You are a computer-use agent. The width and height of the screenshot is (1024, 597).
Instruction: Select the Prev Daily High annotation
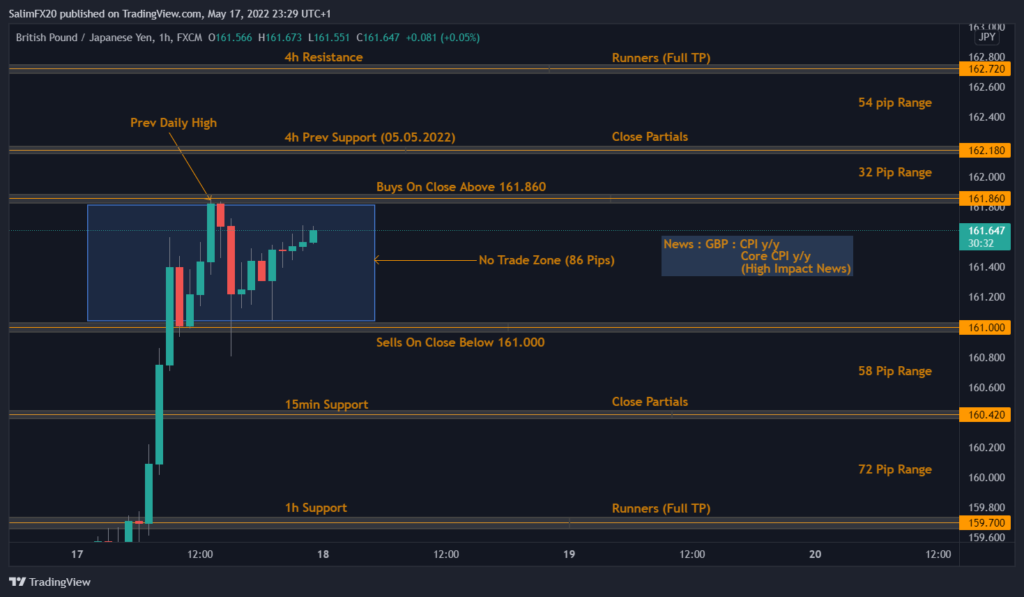click(x=173, y=123)
